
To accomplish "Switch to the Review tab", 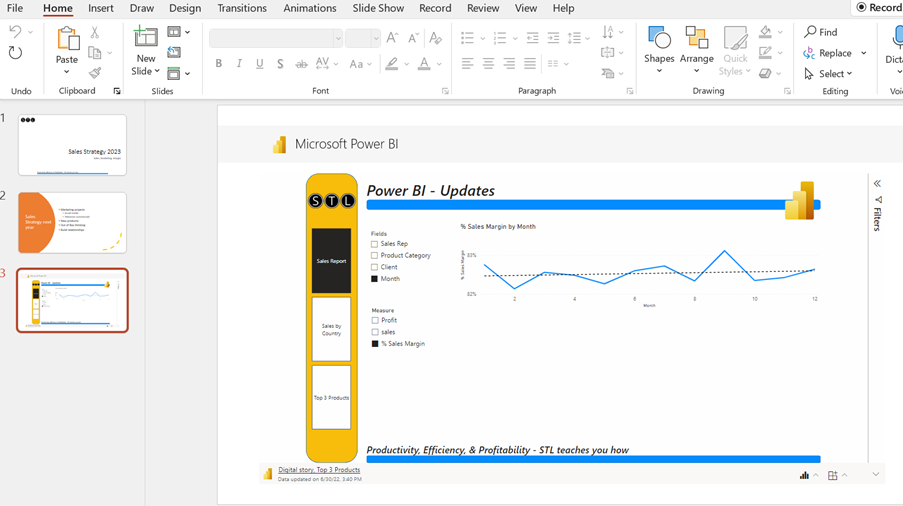I will 483,8.
